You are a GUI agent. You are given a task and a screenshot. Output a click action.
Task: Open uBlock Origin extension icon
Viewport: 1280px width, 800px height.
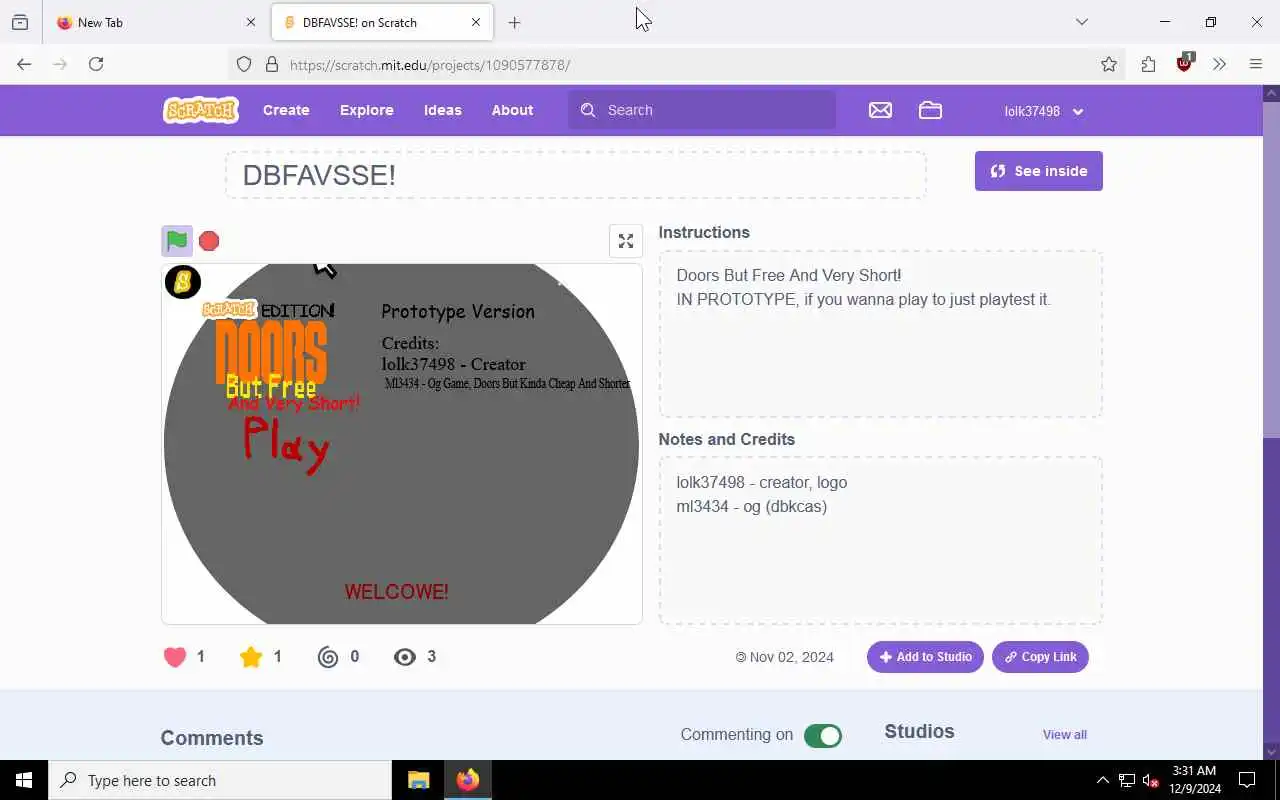click(x=1185, y=63)
